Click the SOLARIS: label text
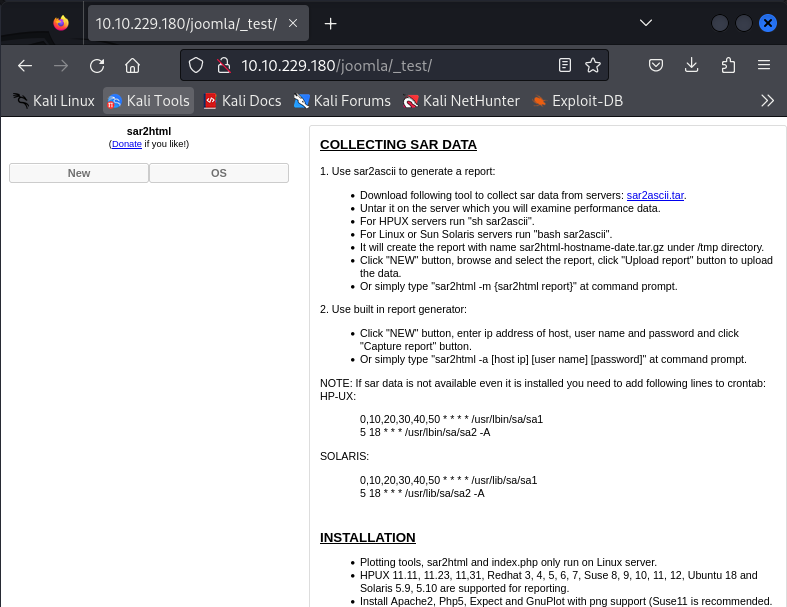Image resolution: width=787 pixels, height=607 pixels. click(x=344, y=456)
